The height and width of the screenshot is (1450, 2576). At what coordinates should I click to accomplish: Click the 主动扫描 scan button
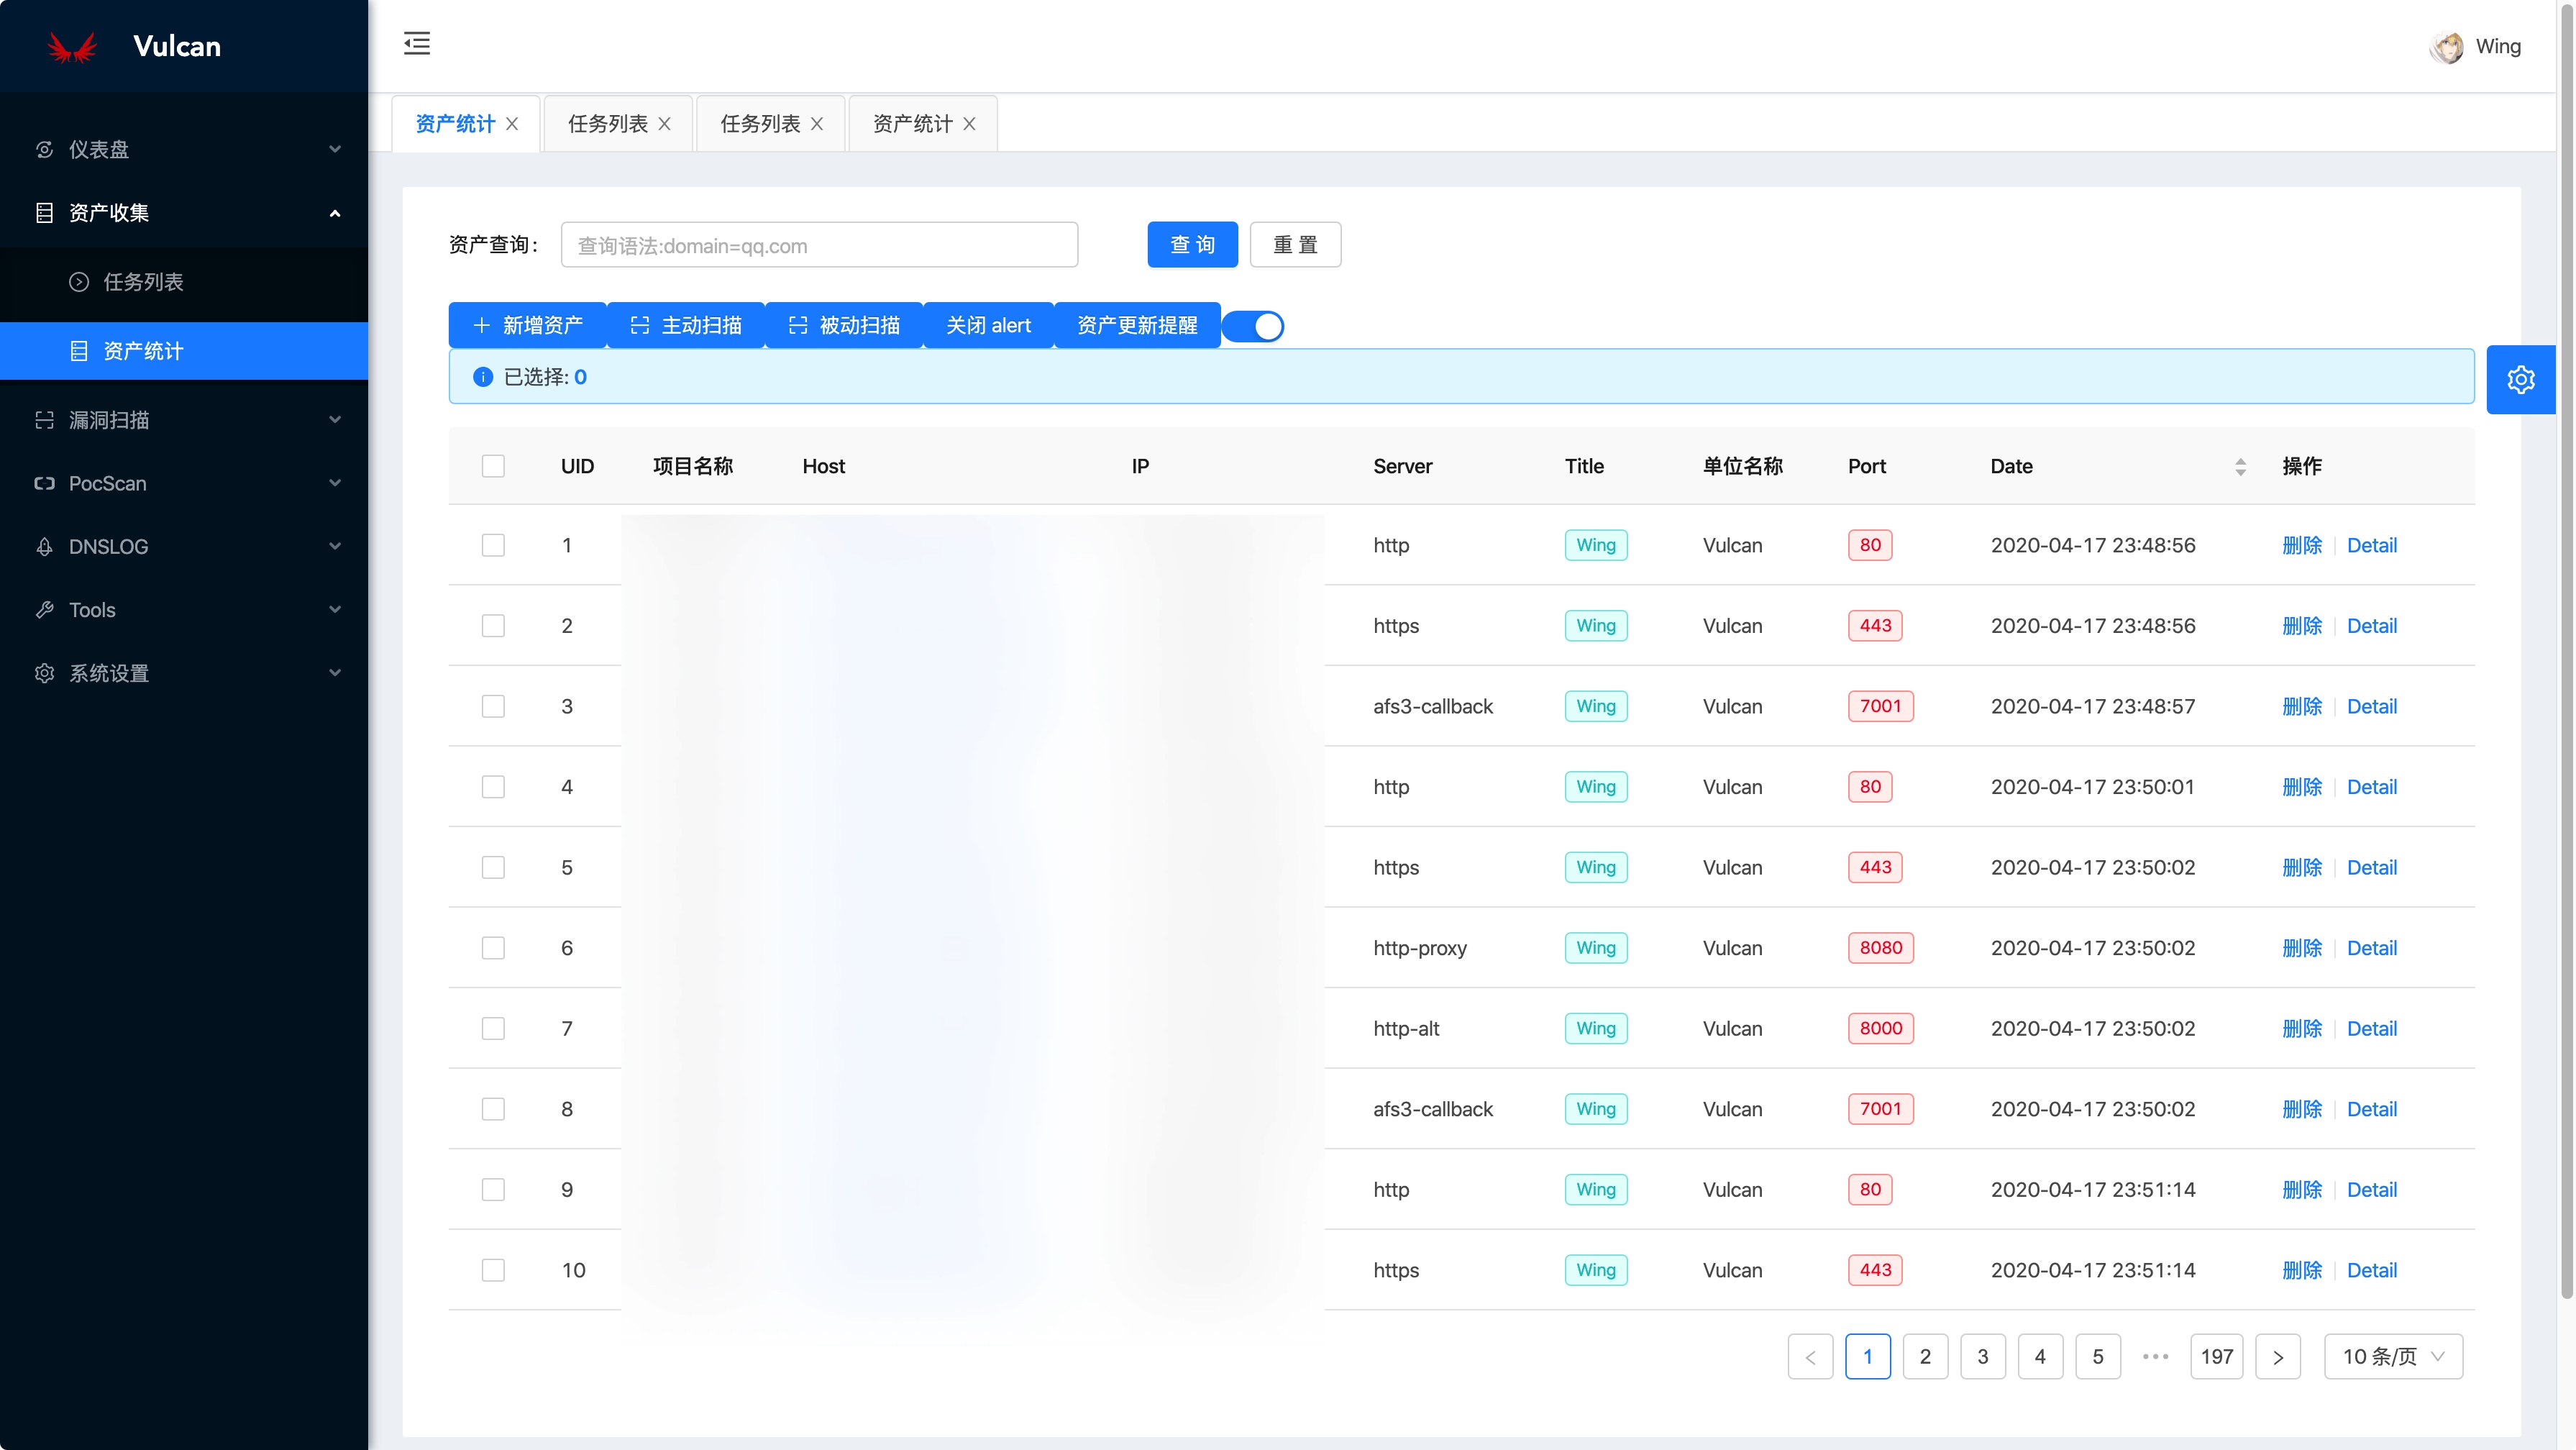[686, 326]
